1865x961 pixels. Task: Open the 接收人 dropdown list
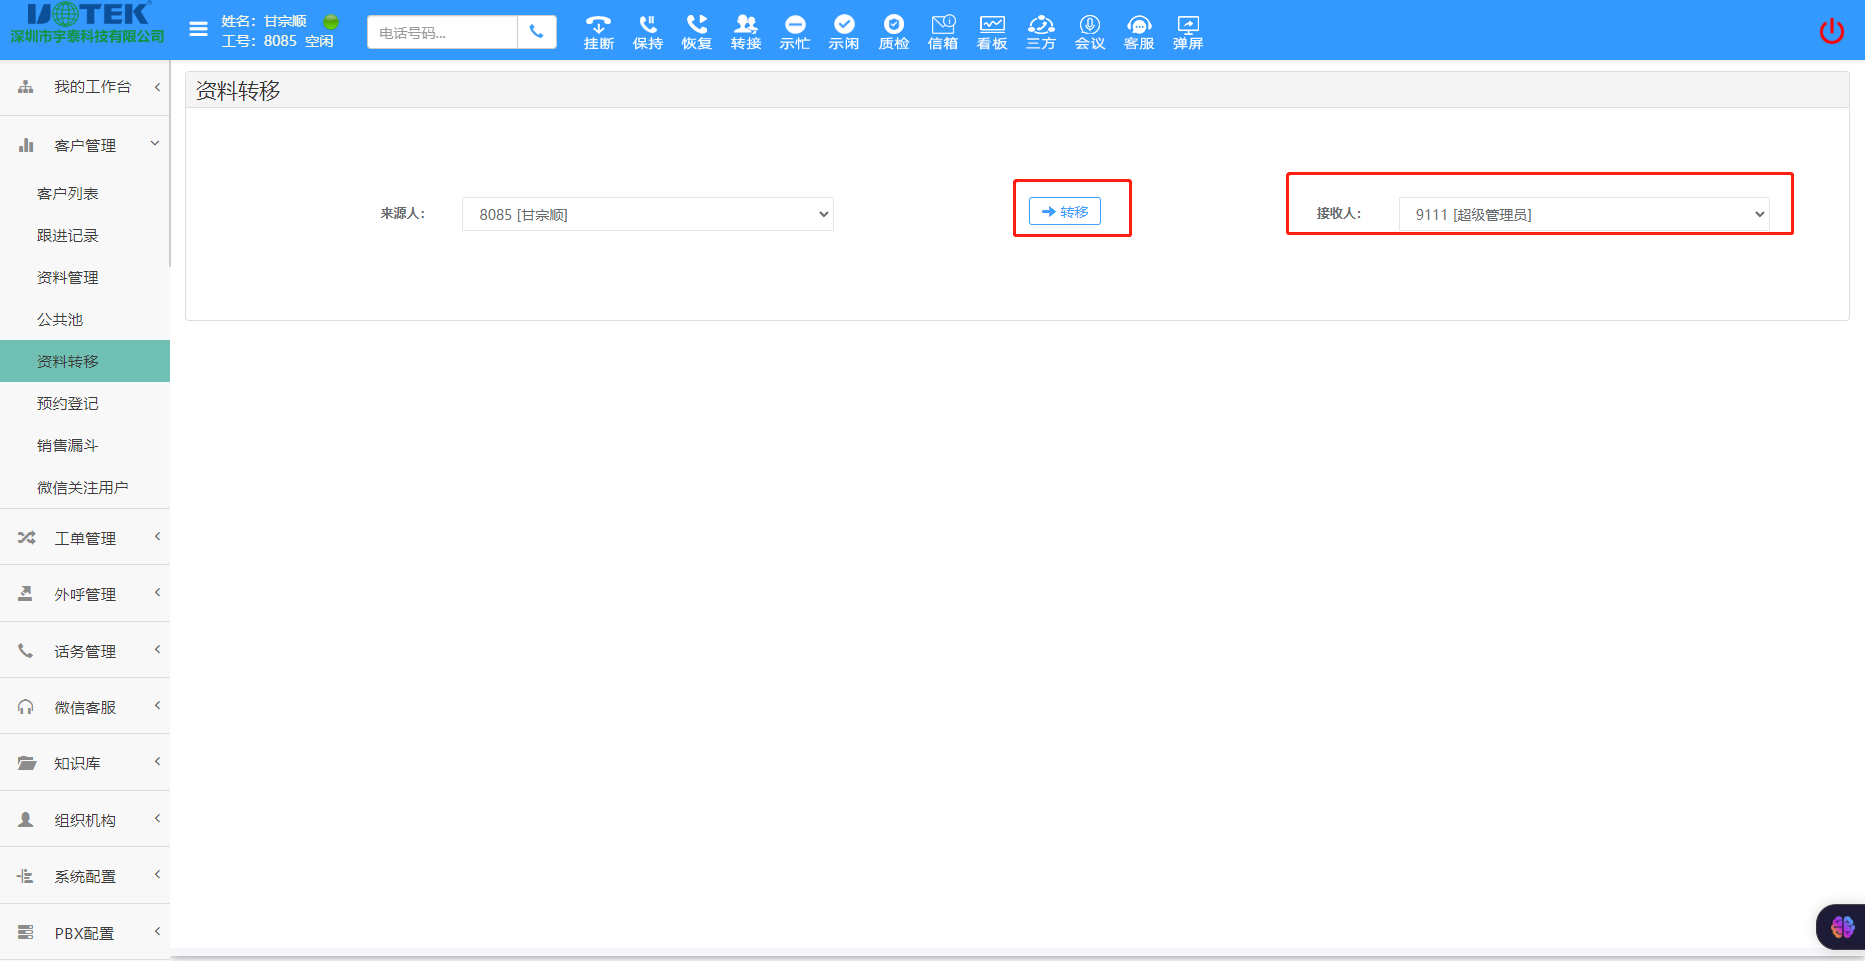[x=1583, y=214]
